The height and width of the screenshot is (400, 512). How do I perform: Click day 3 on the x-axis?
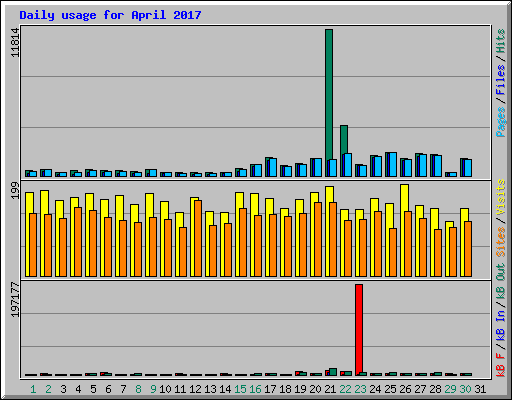[63, 389]
